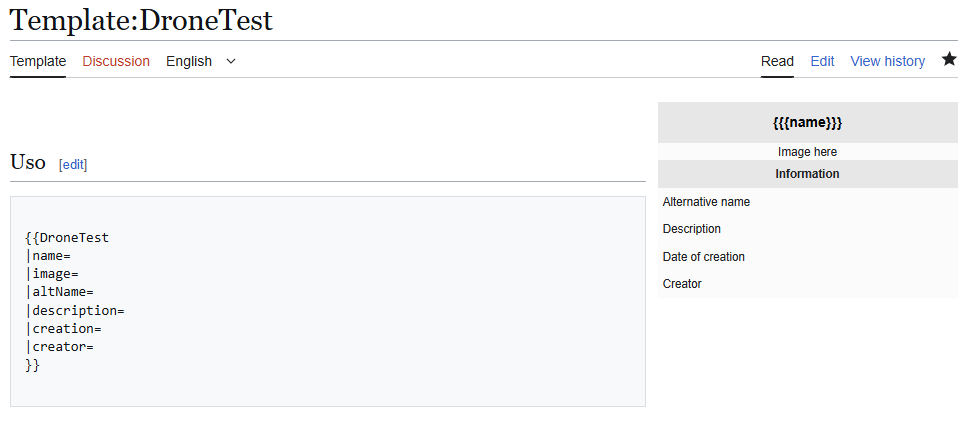This screenshot has width=966, height=426.
Task: Select the Read view tab
Action: 777,61
